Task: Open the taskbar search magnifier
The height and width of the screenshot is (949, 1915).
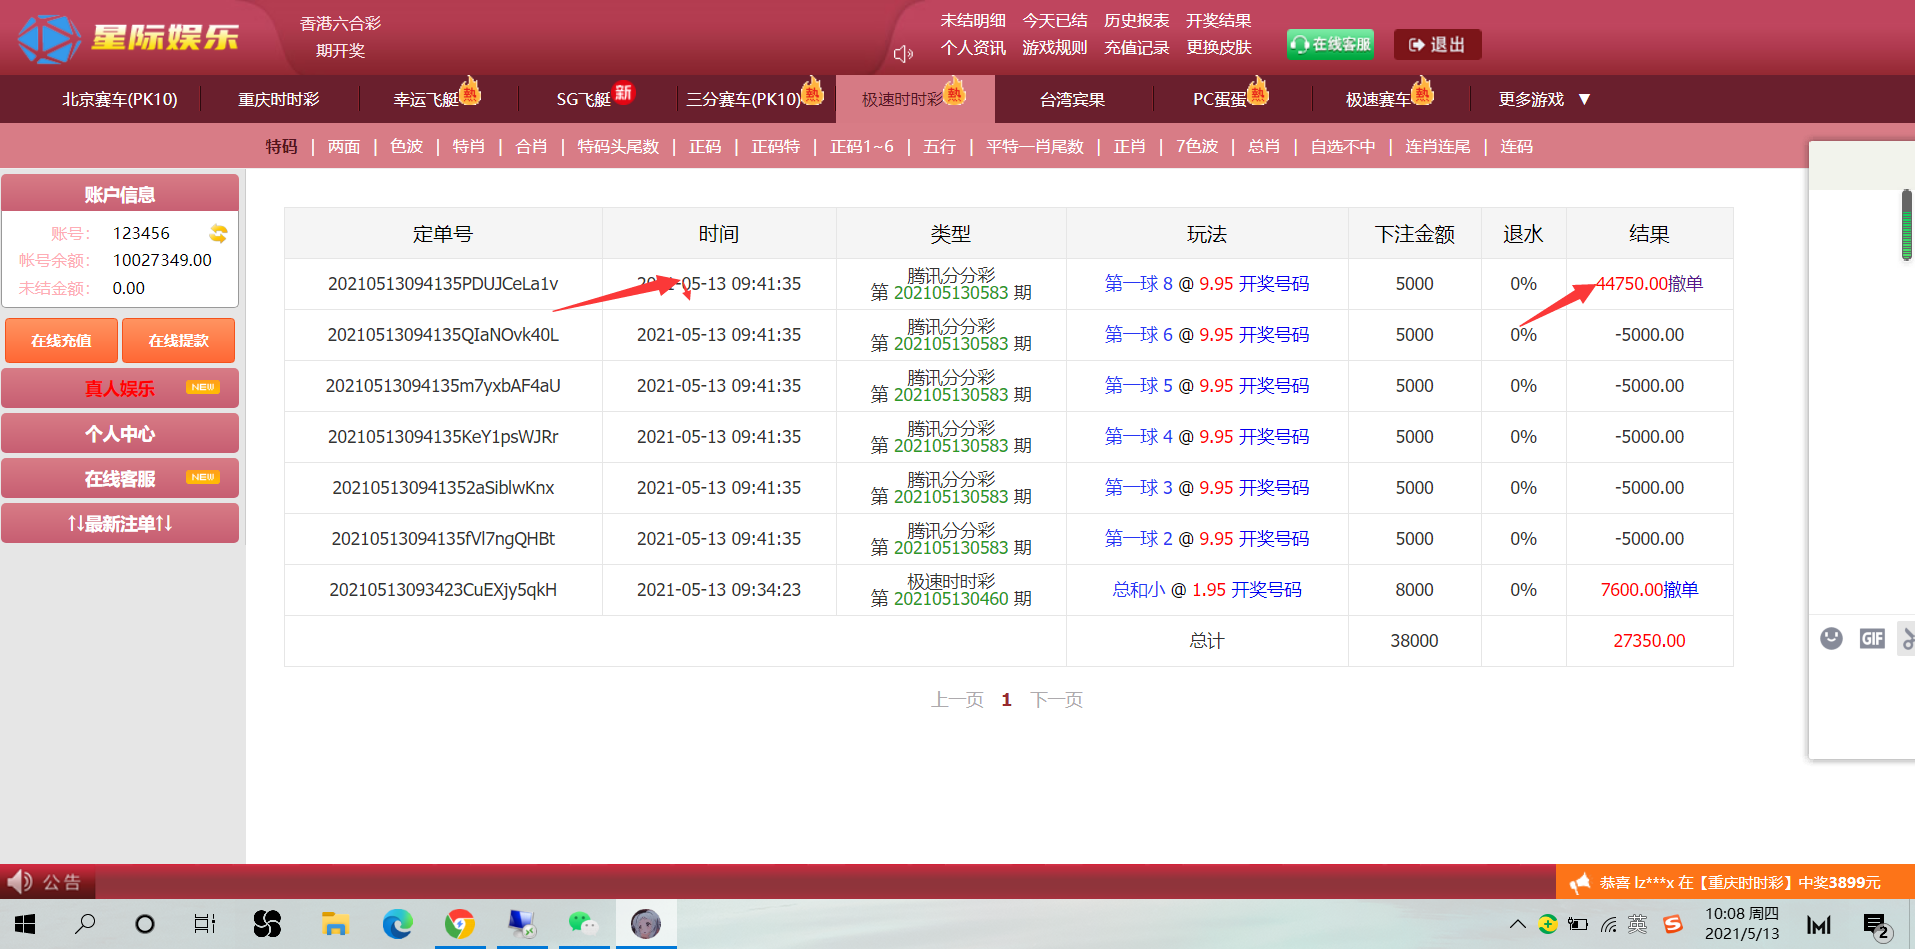Action: pyautogui.click(x=86, y=924)
